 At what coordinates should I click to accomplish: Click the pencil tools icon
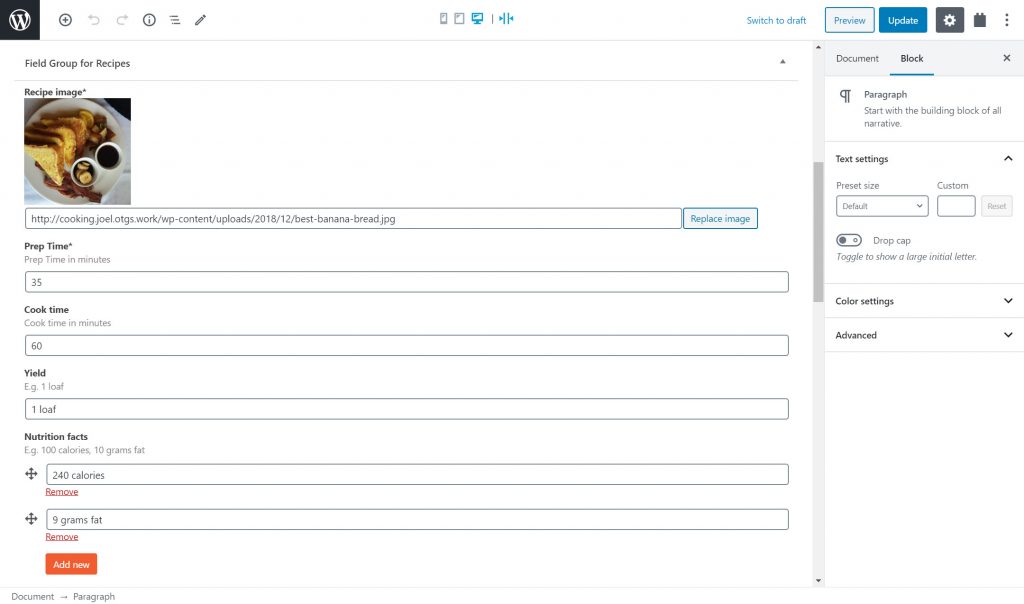click(x=201, y=20)
